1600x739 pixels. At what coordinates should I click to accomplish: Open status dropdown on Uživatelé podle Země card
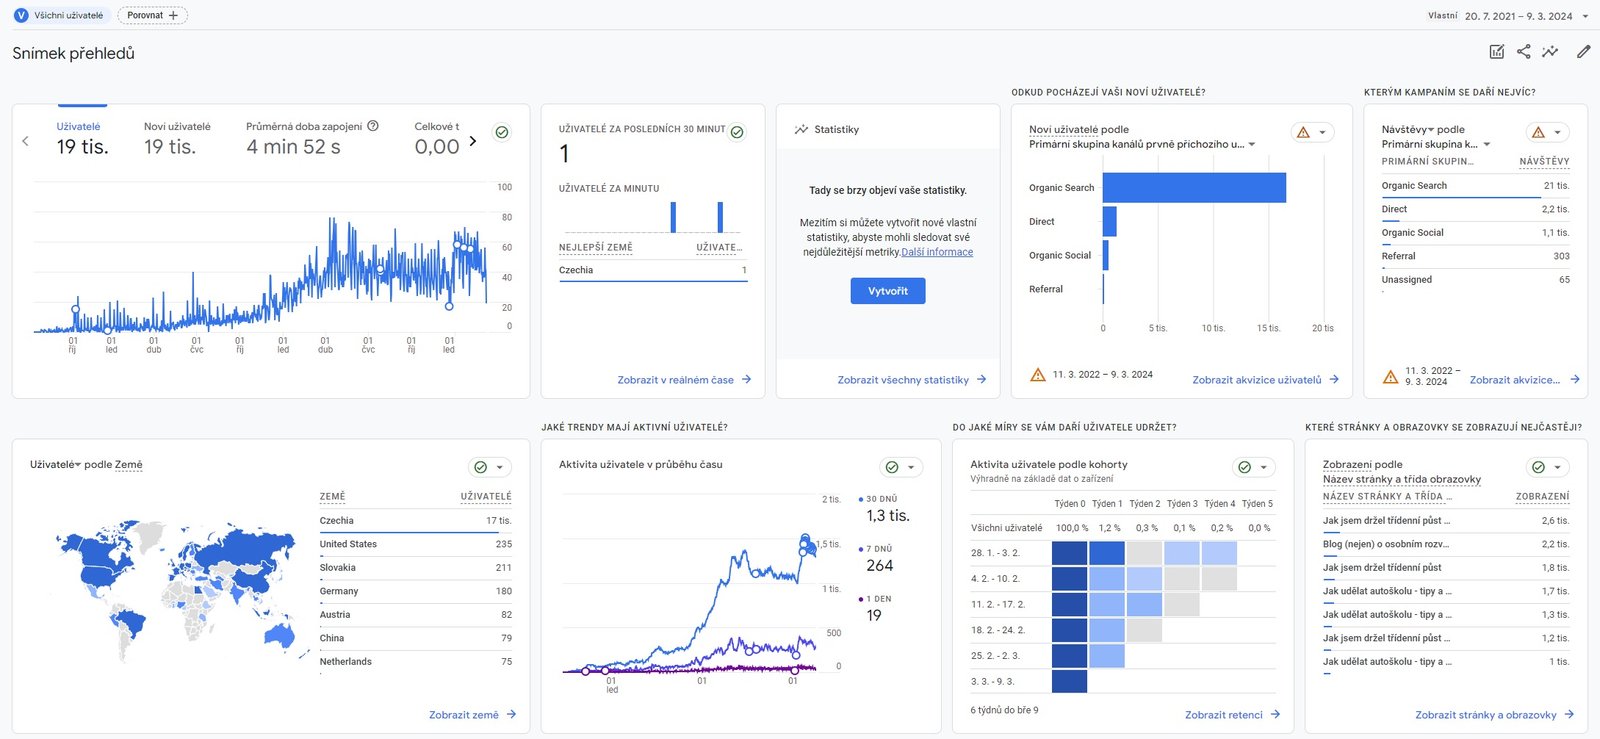[x=489, y=467]
